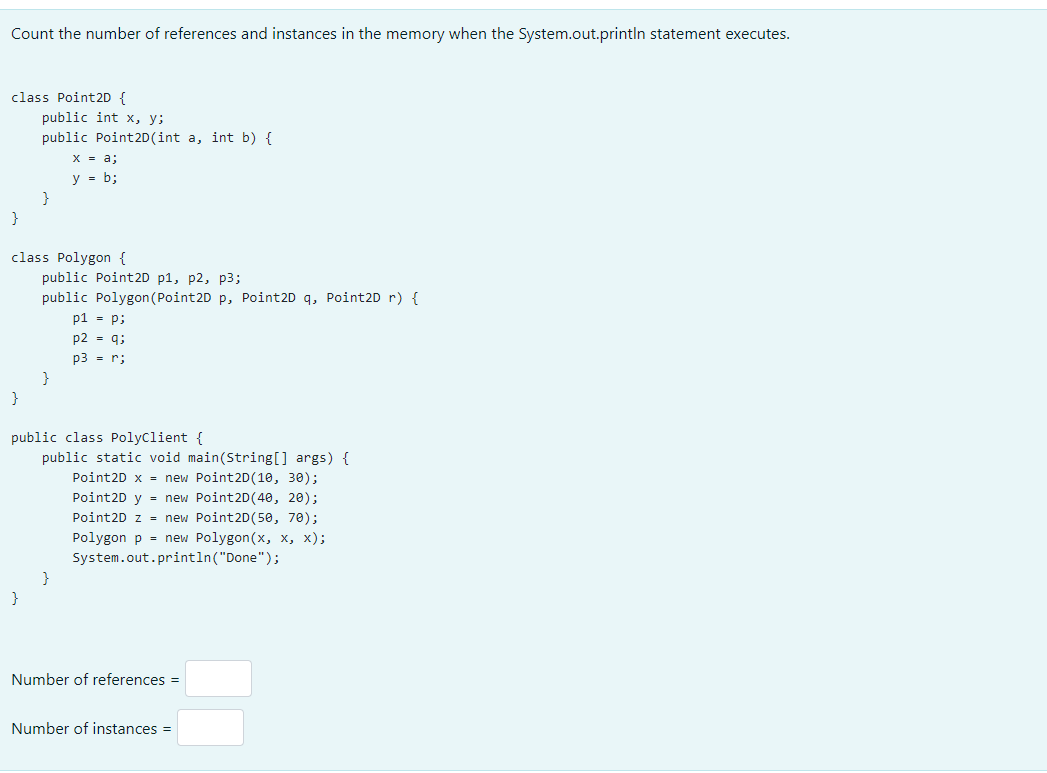Select the assignment p1 = p line
The image size is (1047, 773).
(96, 317)
